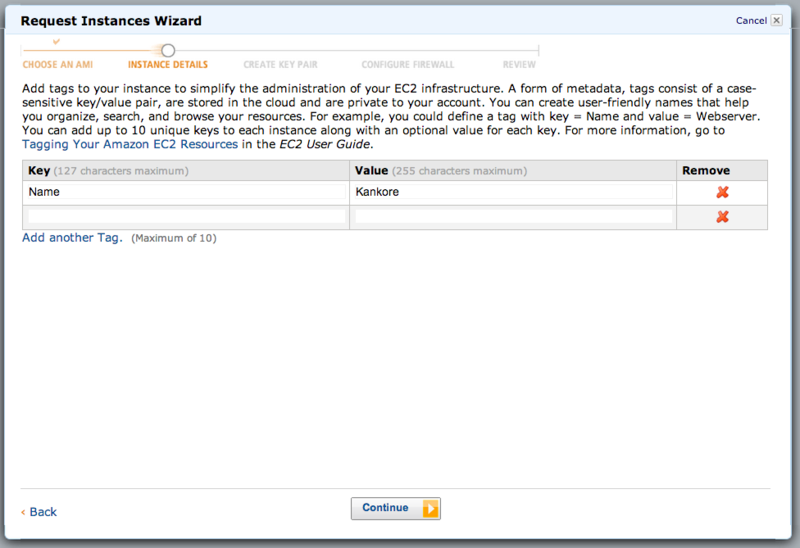This screenshot has width=800, height=548.
Task: Click Add another Tag link
Action: click(x=72, y=238)
